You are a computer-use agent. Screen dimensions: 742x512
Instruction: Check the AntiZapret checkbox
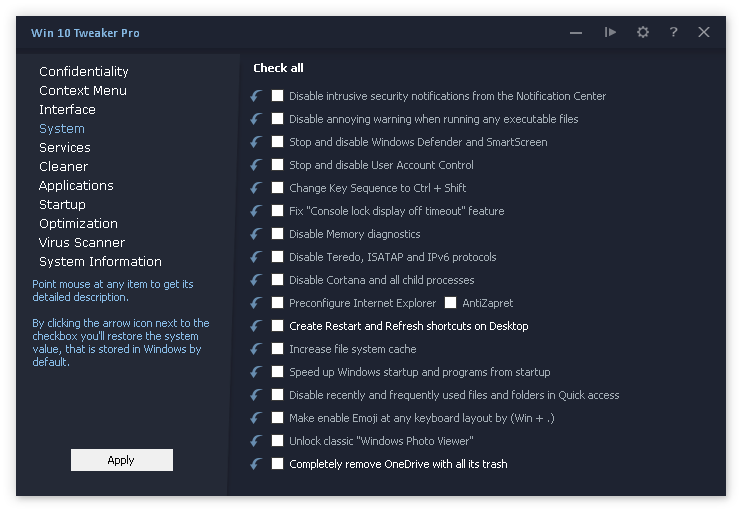(451, 303)
